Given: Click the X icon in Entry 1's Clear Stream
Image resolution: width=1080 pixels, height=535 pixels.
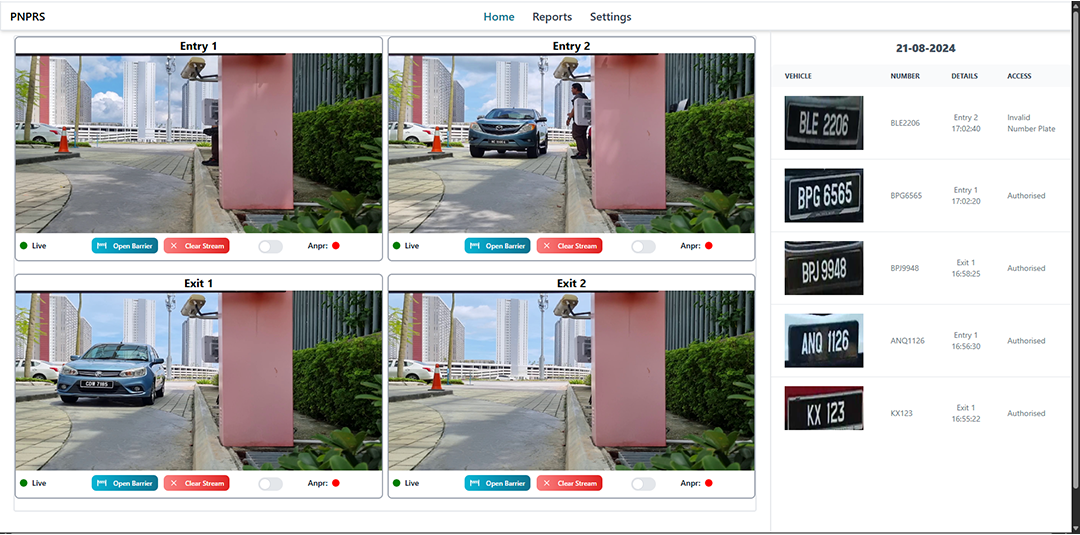Looking at the screenshot, I should pyautogui.click(x=173, y=246).
